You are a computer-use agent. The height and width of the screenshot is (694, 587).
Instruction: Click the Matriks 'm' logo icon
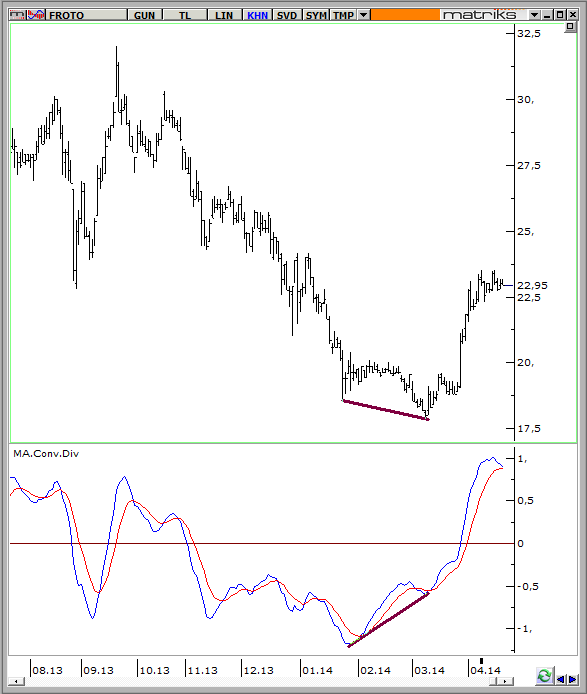pyautogui.click(x=17, y=15)
